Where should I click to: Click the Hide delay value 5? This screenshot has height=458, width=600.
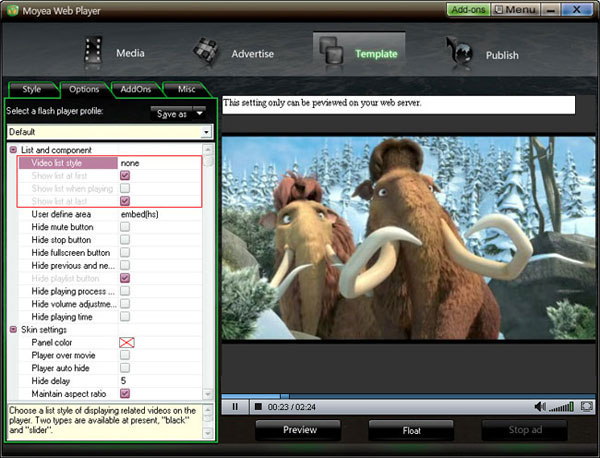point(123,381)
